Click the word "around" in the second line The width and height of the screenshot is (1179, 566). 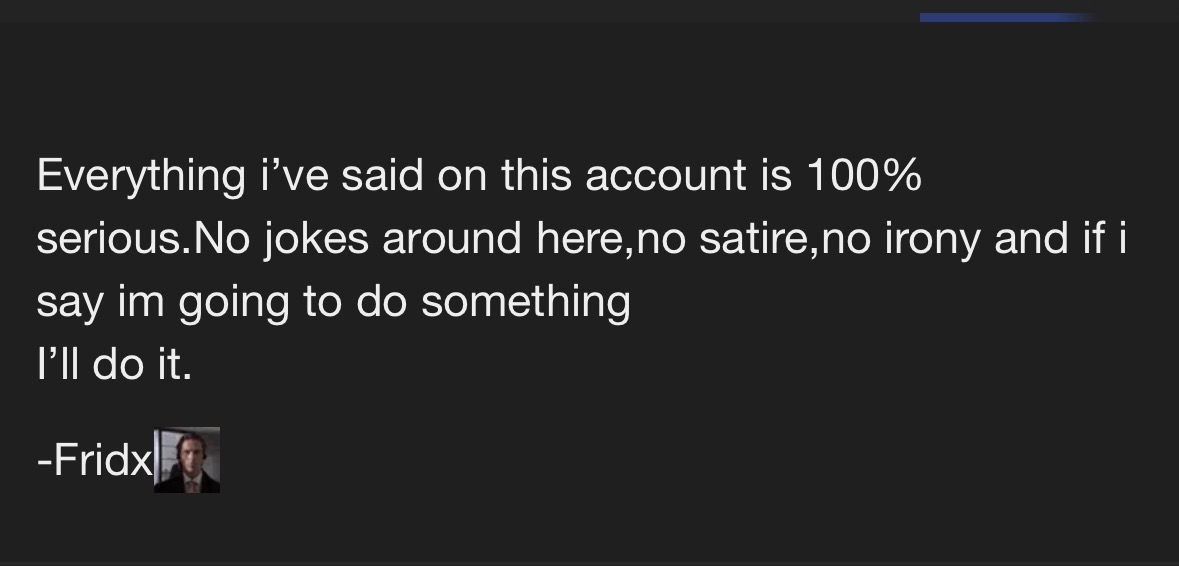click(x=452, y=239)
